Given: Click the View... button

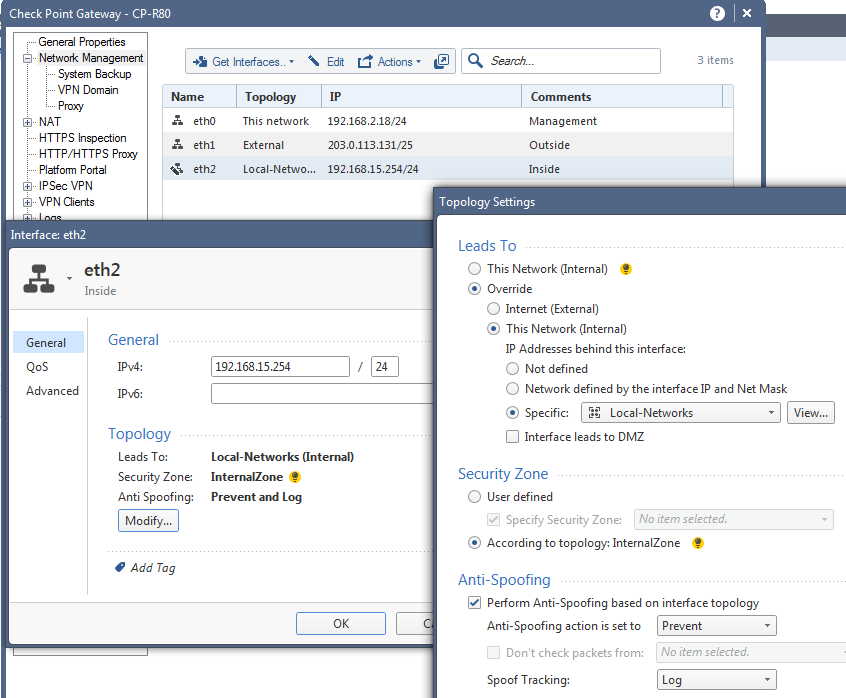Looking at the screenshot, I should pyautogui.click(x=810, y=413).
